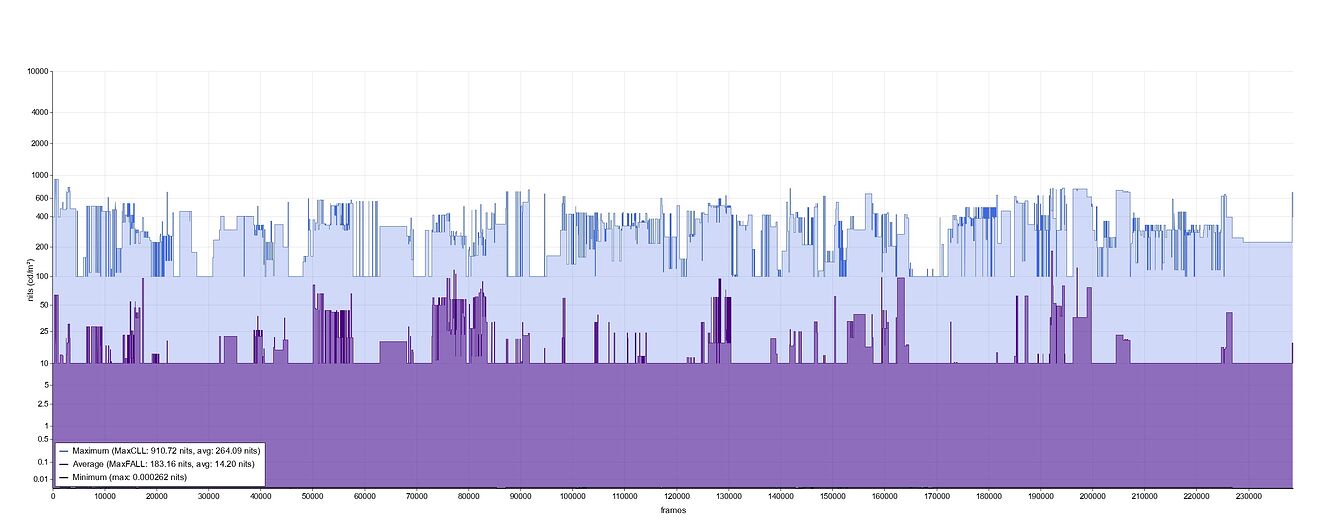
Task: Click the 100000 frame tick label
Action: click(573, 496)
